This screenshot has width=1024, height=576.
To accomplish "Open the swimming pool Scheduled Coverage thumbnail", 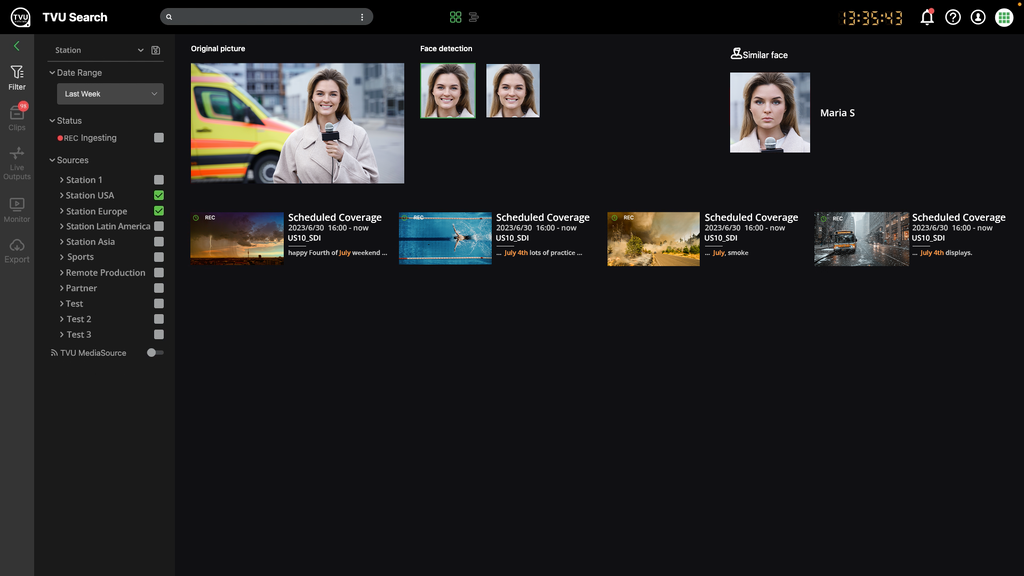I will click(x=445, y=237).
